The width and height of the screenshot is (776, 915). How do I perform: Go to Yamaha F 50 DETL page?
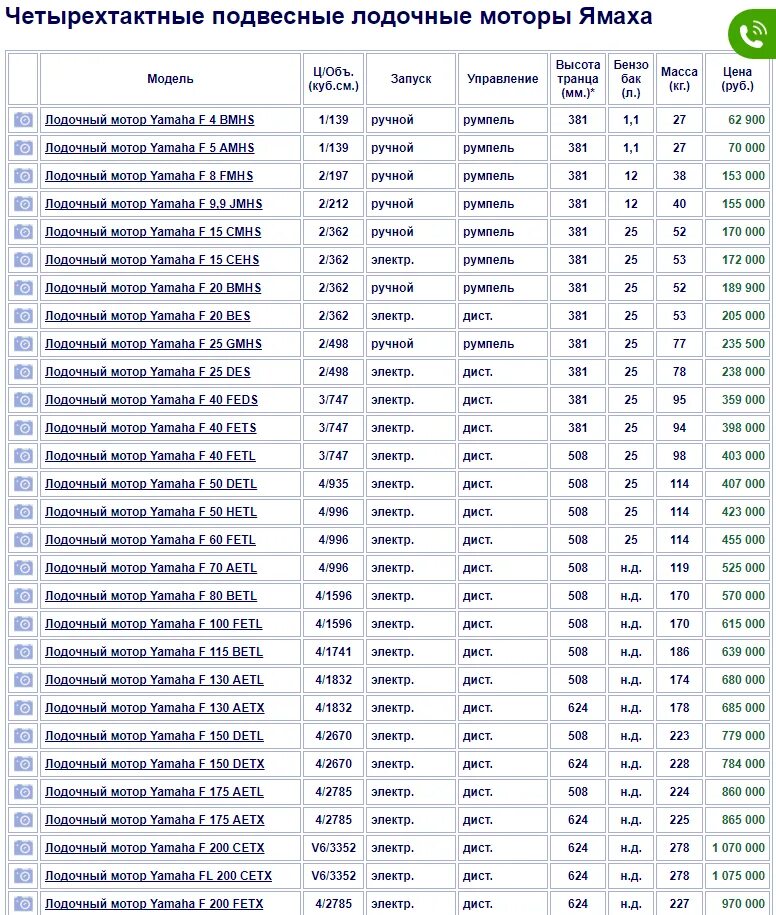tap(151, 484)
